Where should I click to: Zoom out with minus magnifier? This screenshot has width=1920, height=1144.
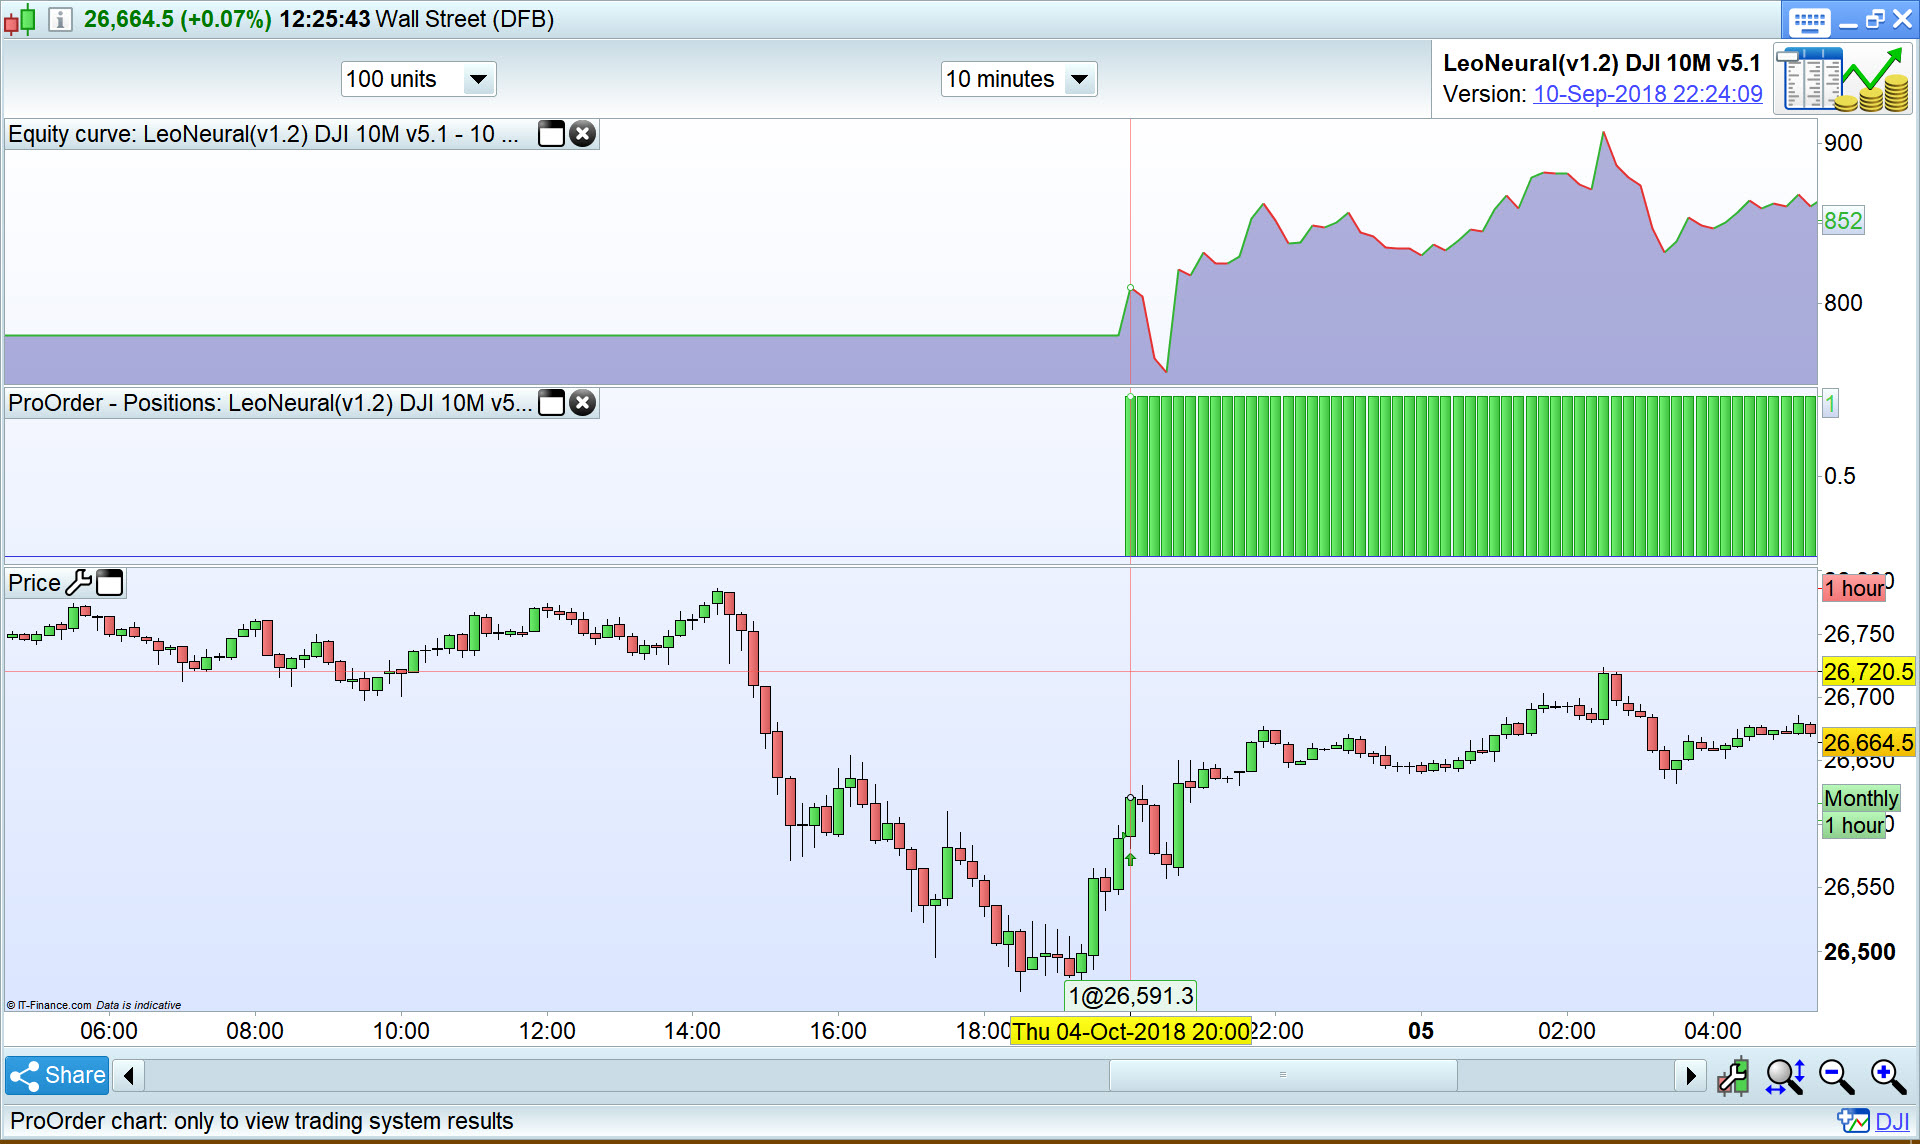point(1836,1077)
